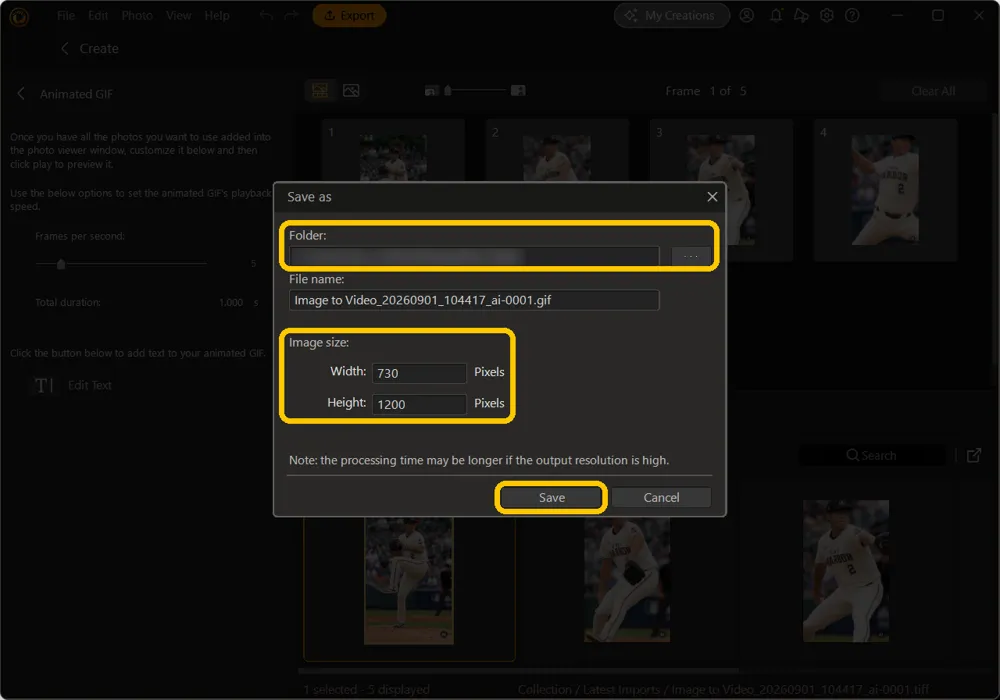The image size is (1000, 700).
Task: Go back from Animated GIF panel
Action: tap(21, 94)
